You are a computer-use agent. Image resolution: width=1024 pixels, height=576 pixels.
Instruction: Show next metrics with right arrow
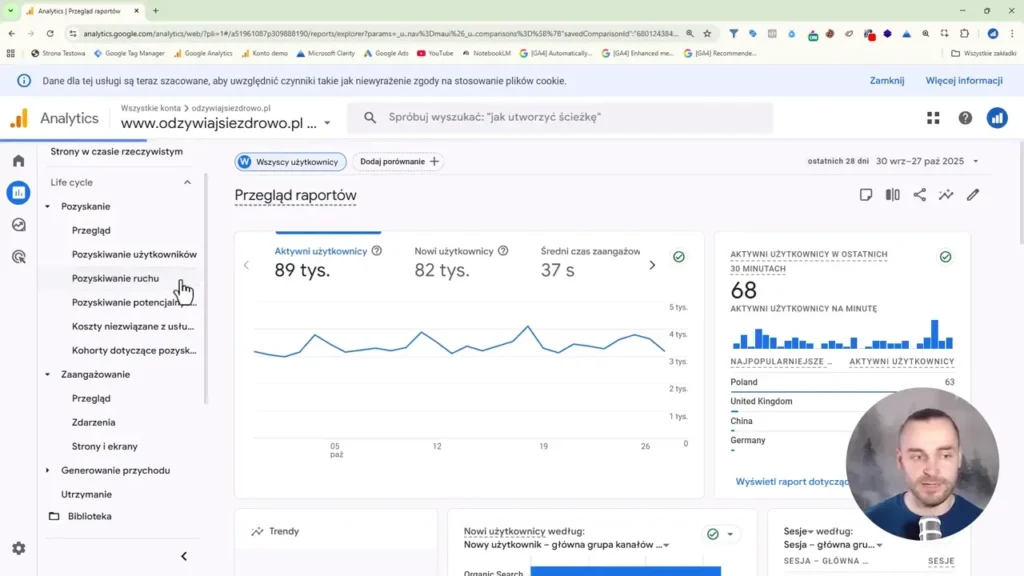click(652, 265)
